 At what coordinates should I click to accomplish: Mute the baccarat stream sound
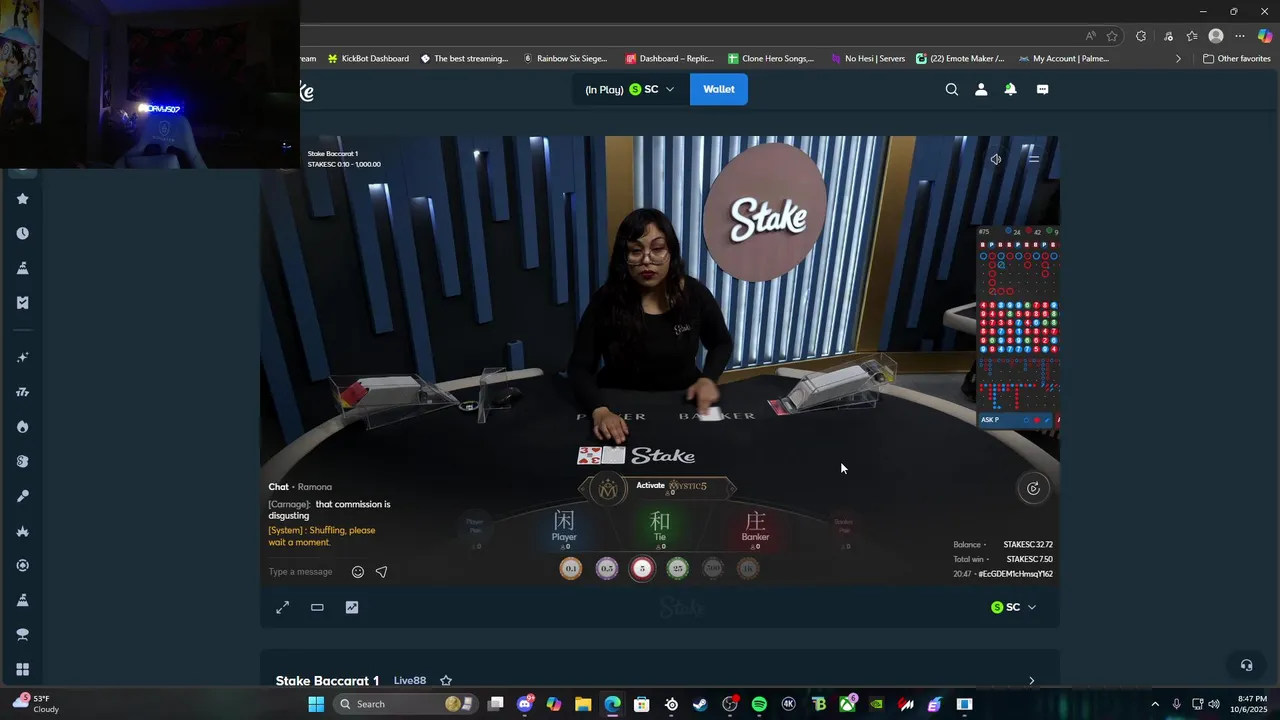tap(996, 159)
